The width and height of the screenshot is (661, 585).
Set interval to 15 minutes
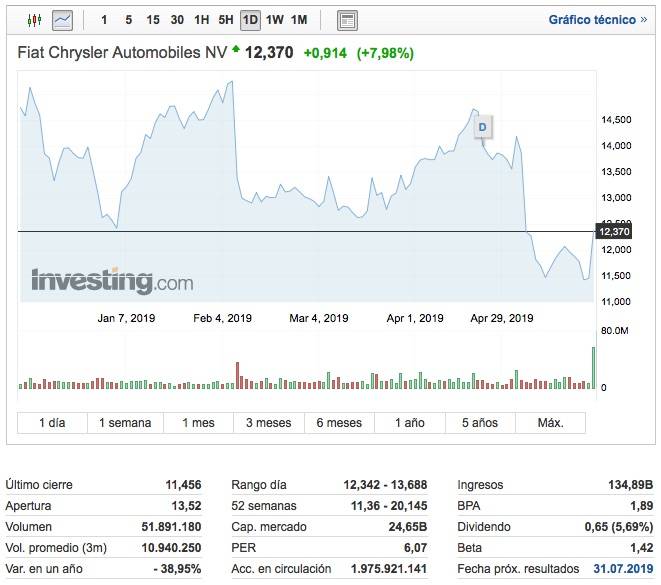pos(153,20)
